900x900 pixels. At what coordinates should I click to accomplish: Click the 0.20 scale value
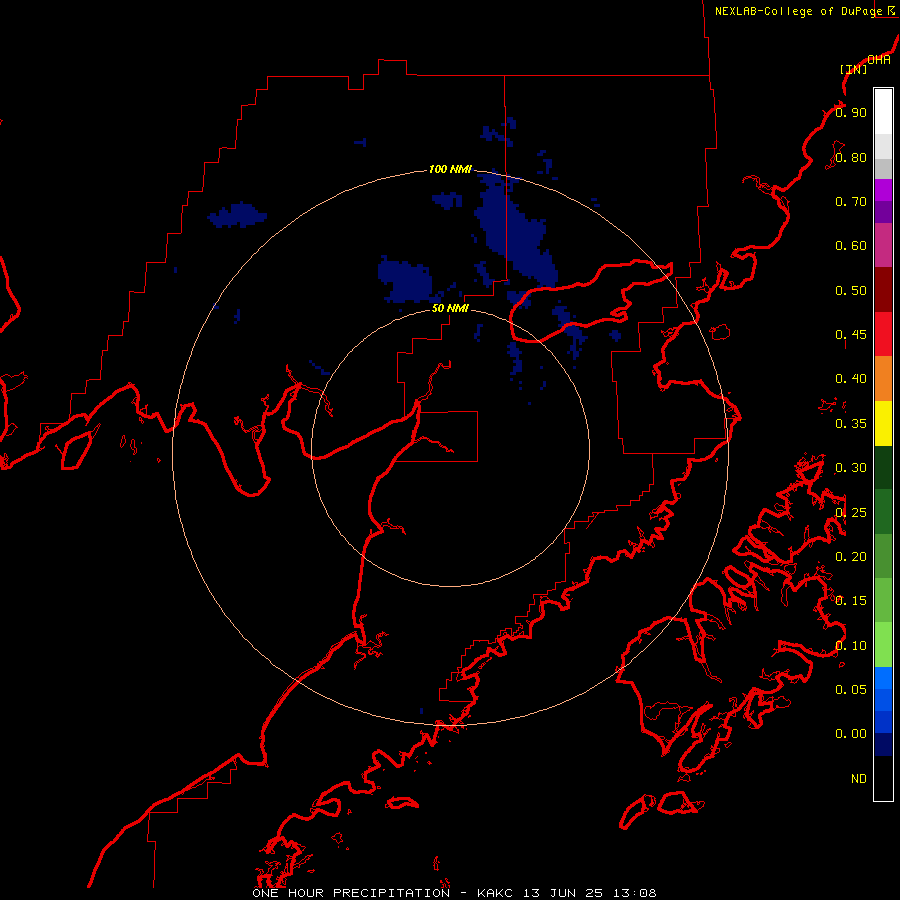tap(851, 557)
